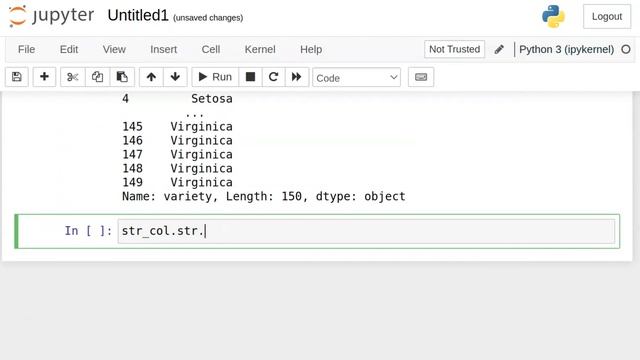This screenshot has height=360, width=640.
Task: Run the current cell
Action: point(215,77)
